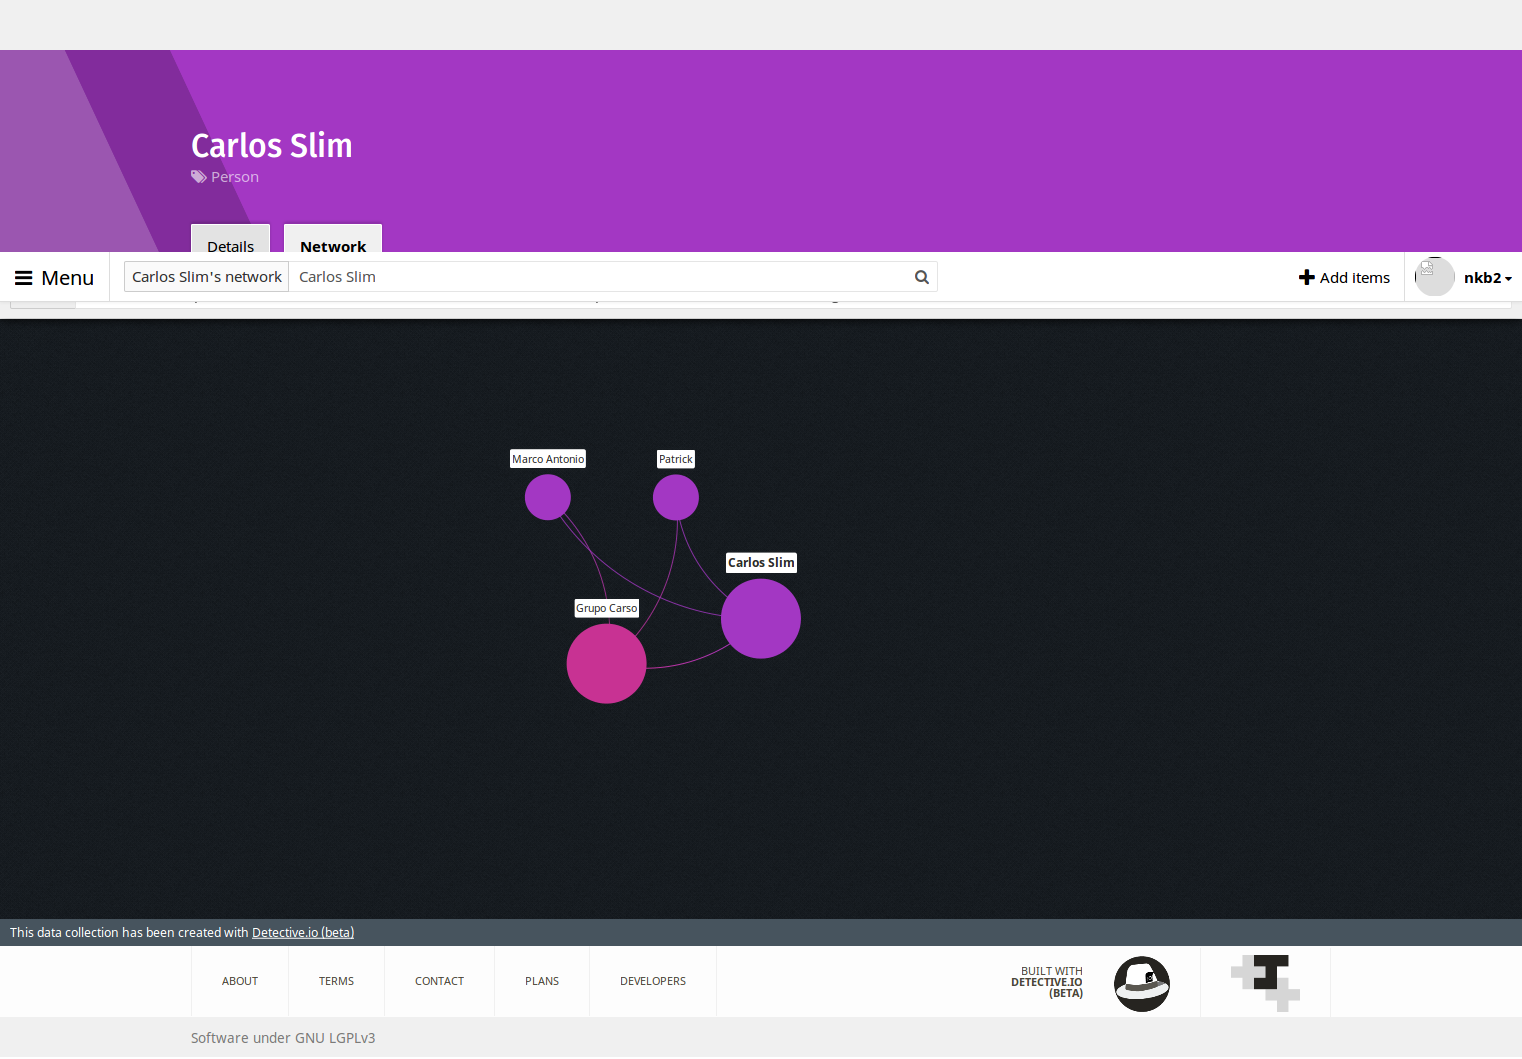1522x1059 pixels.
Task: Click the Software under GNU LGPLv3 text
Action: [x=283, y=1038]
